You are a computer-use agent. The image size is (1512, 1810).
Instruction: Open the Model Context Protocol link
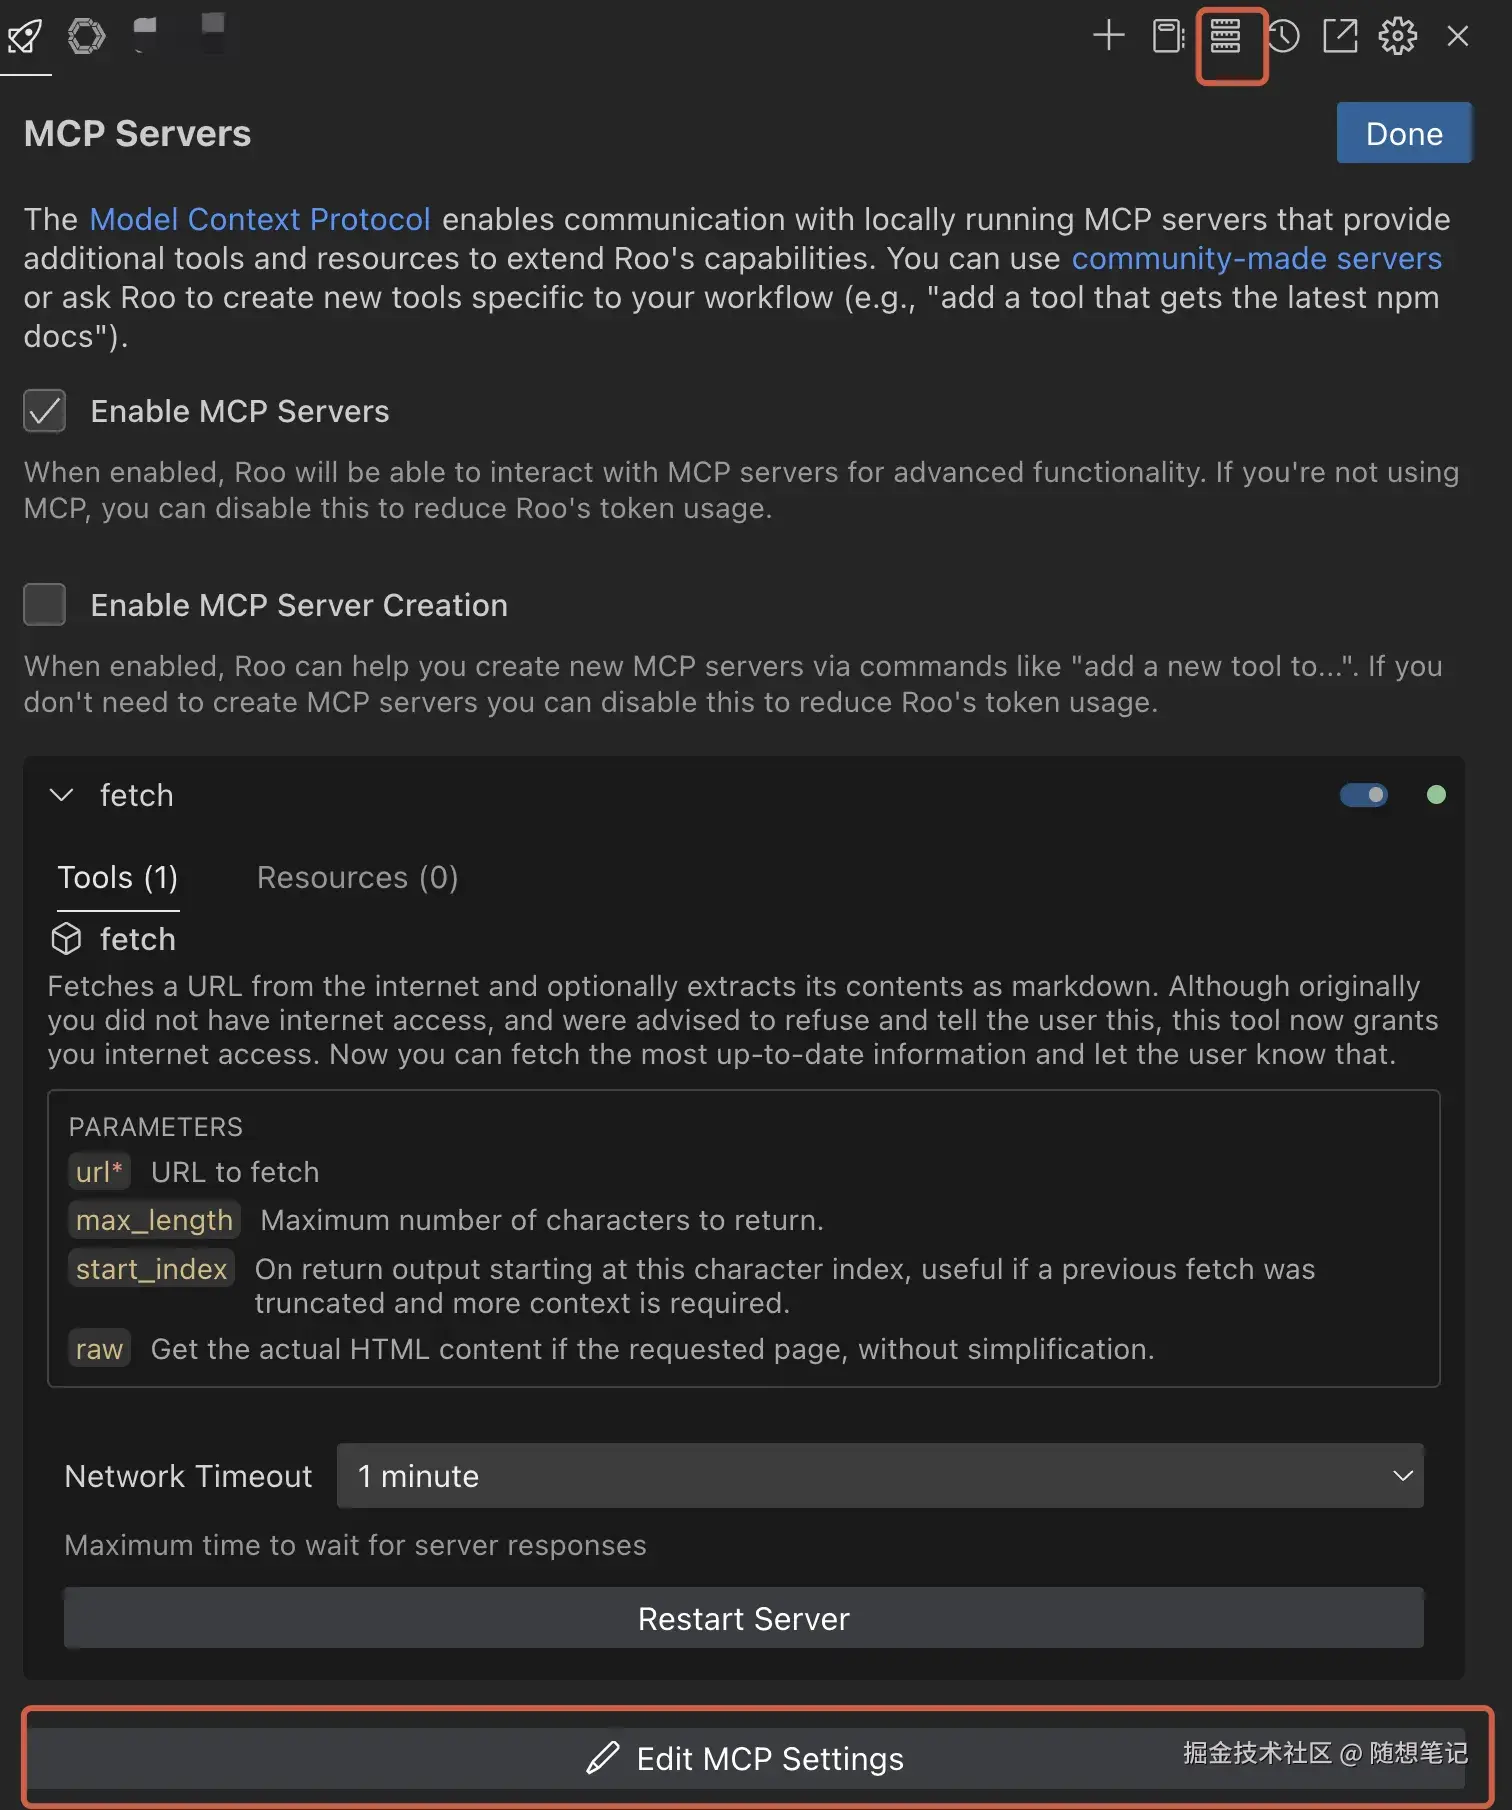point(260,219)
